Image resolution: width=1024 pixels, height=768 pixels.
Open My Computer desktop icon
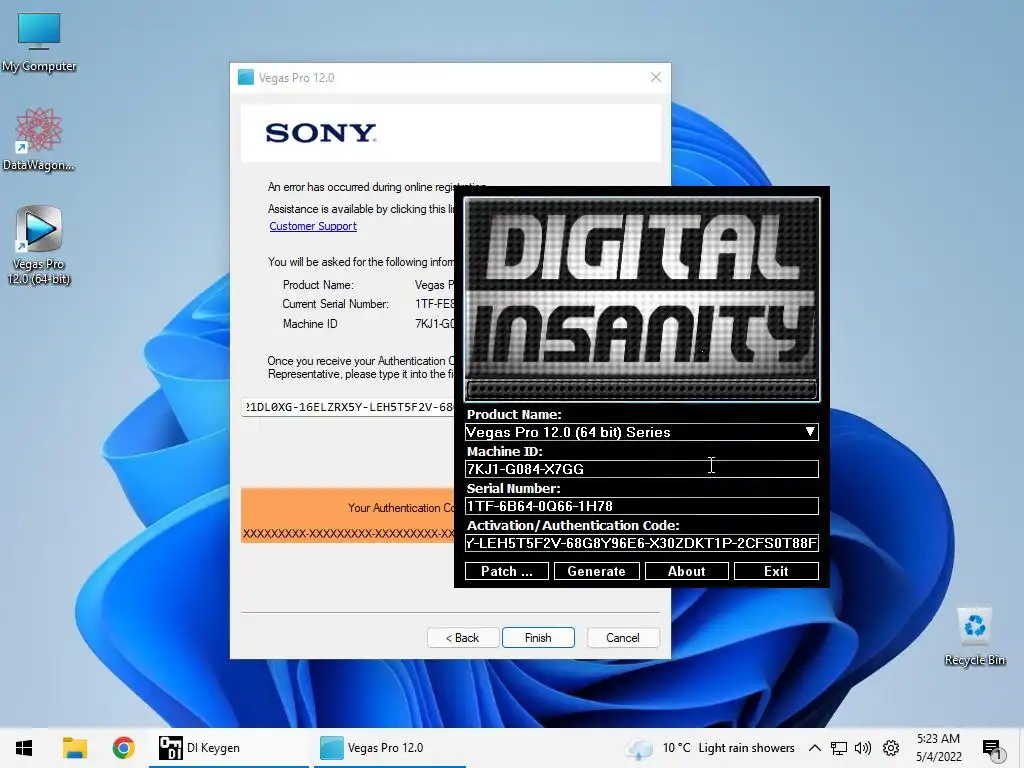[39, 42]
